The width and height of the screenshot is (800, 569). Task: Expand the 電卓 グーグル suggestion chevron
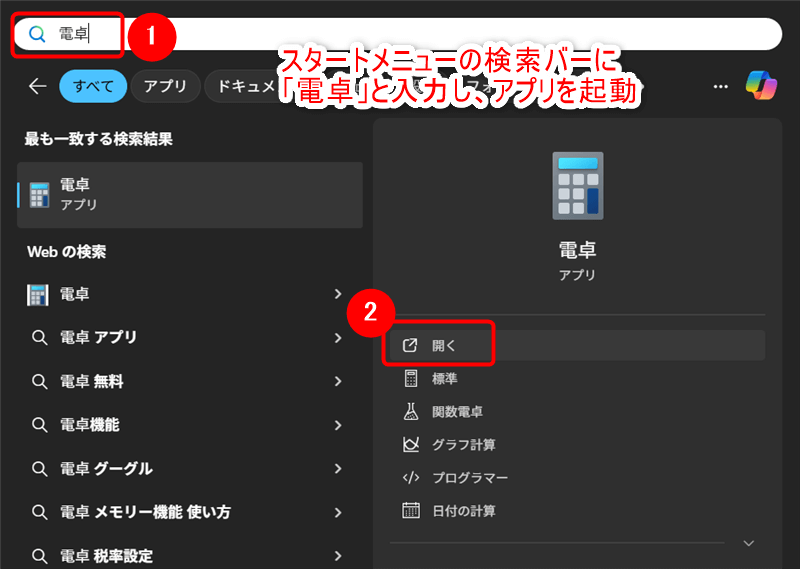click(338, 468)
